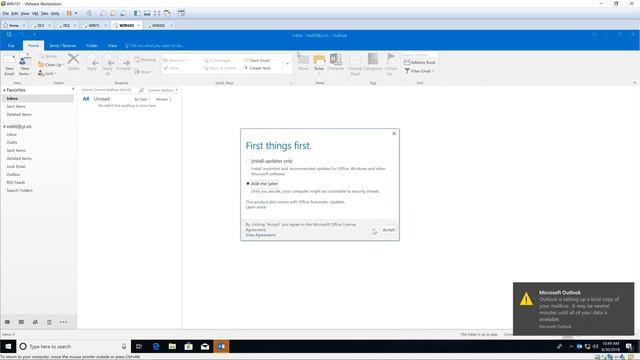Open the Windows Start menu

tap(8, 347)
